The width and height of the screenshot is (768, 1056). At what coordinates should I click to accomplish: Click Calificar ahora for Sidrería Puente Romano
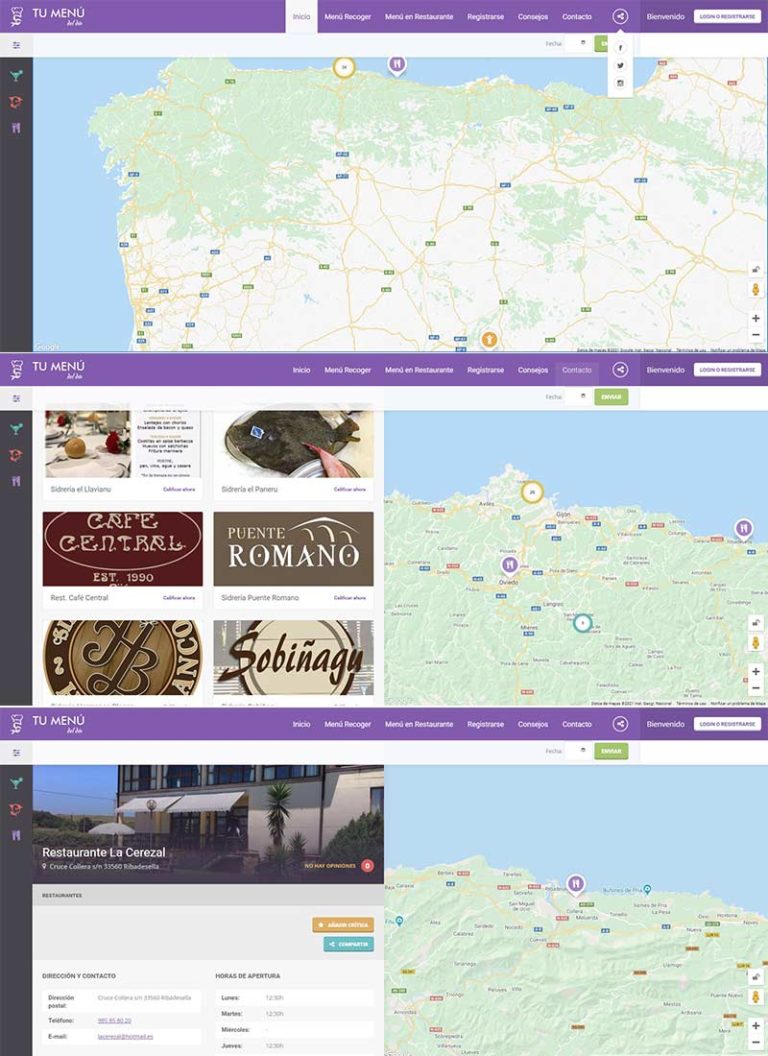(350, 597)
